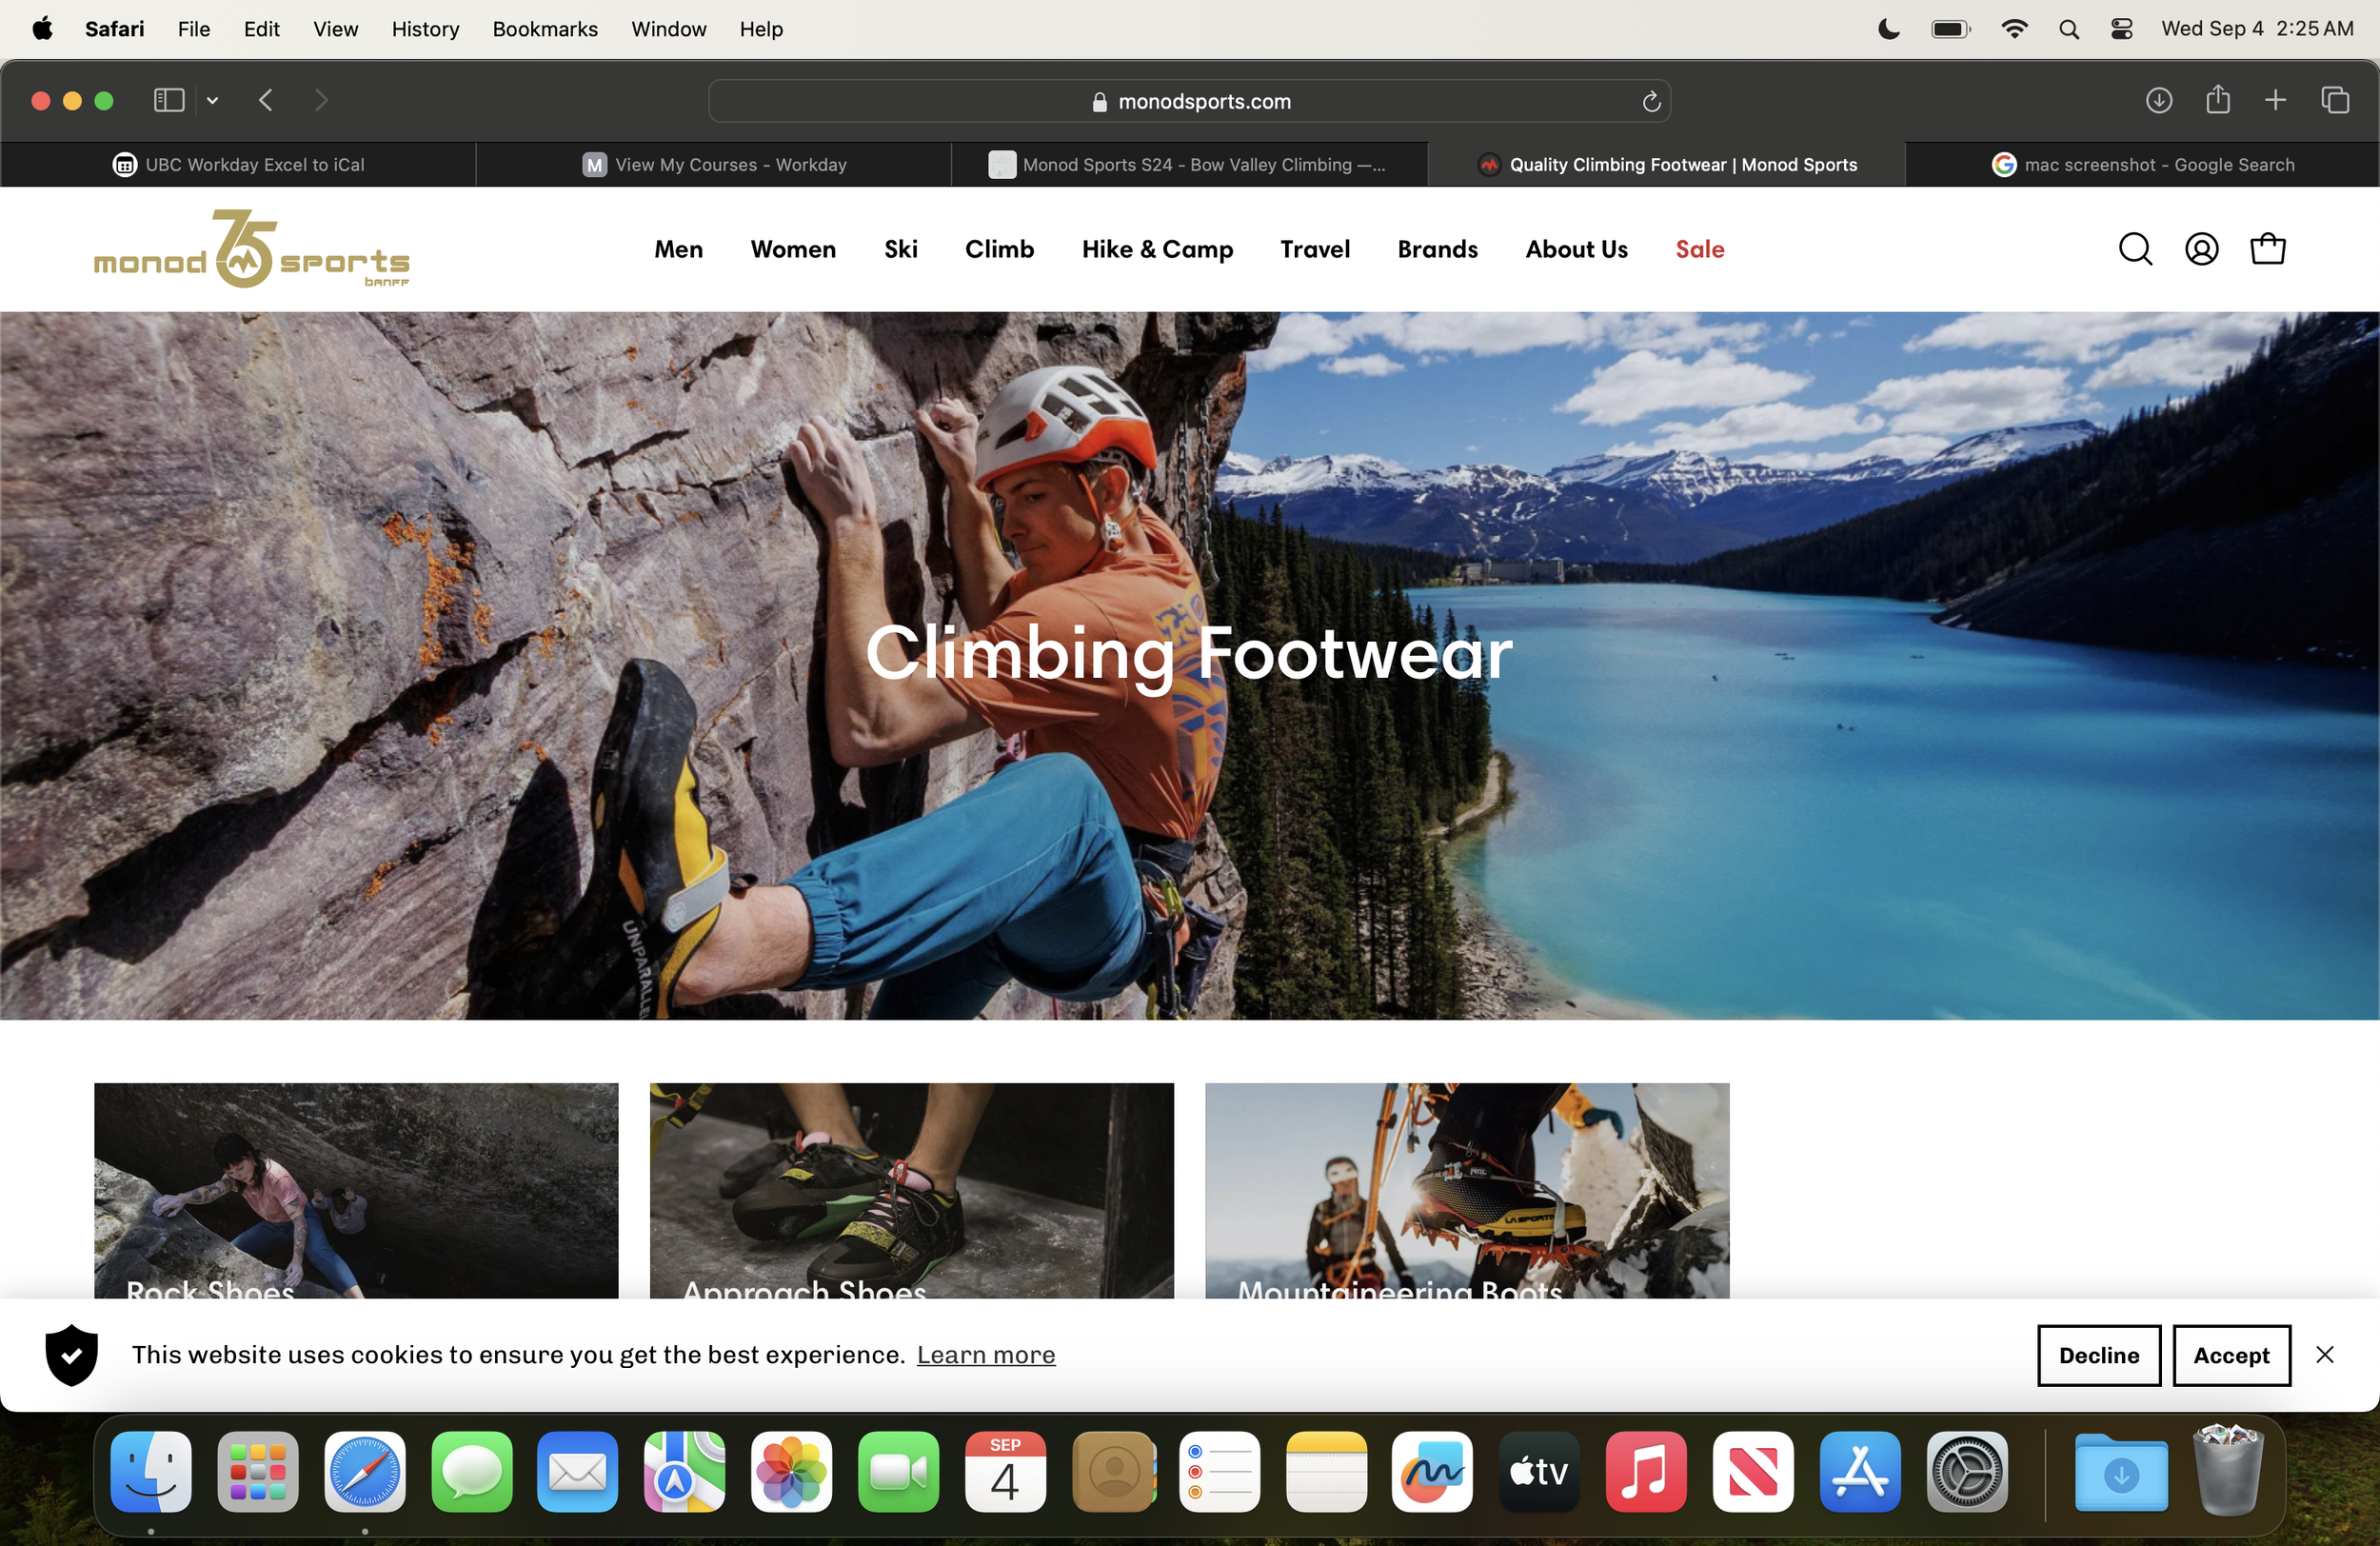The width and height of the screenshot is (2380, 1546).
Task: Toggle Focus moon icon in menu bar
Action: [x=1888, y=29]
